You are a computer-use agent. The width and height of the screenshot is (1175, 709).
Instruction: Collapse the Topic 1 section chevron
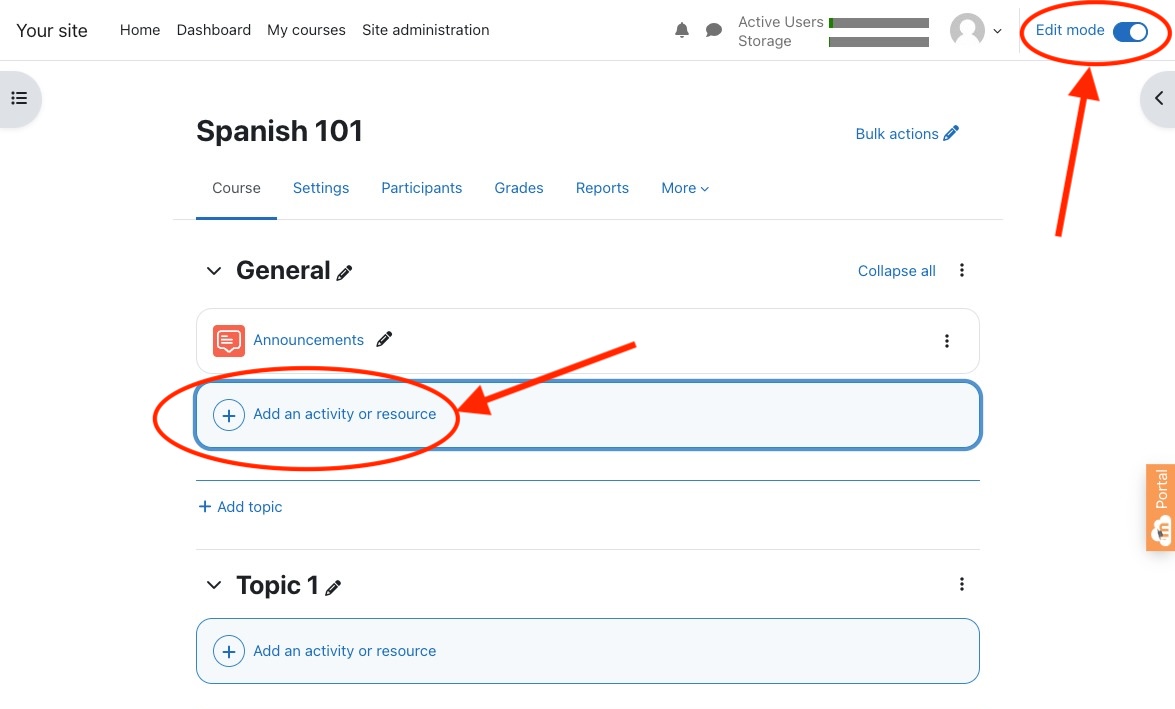pos(213,585)
